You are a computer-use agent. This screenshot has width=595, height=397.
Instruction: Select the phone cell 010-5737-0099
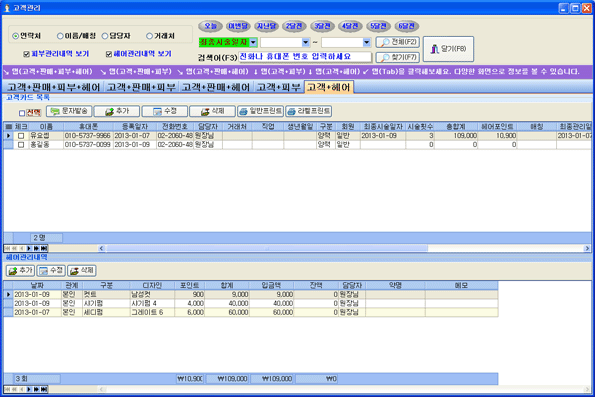[x=88, y=145]
